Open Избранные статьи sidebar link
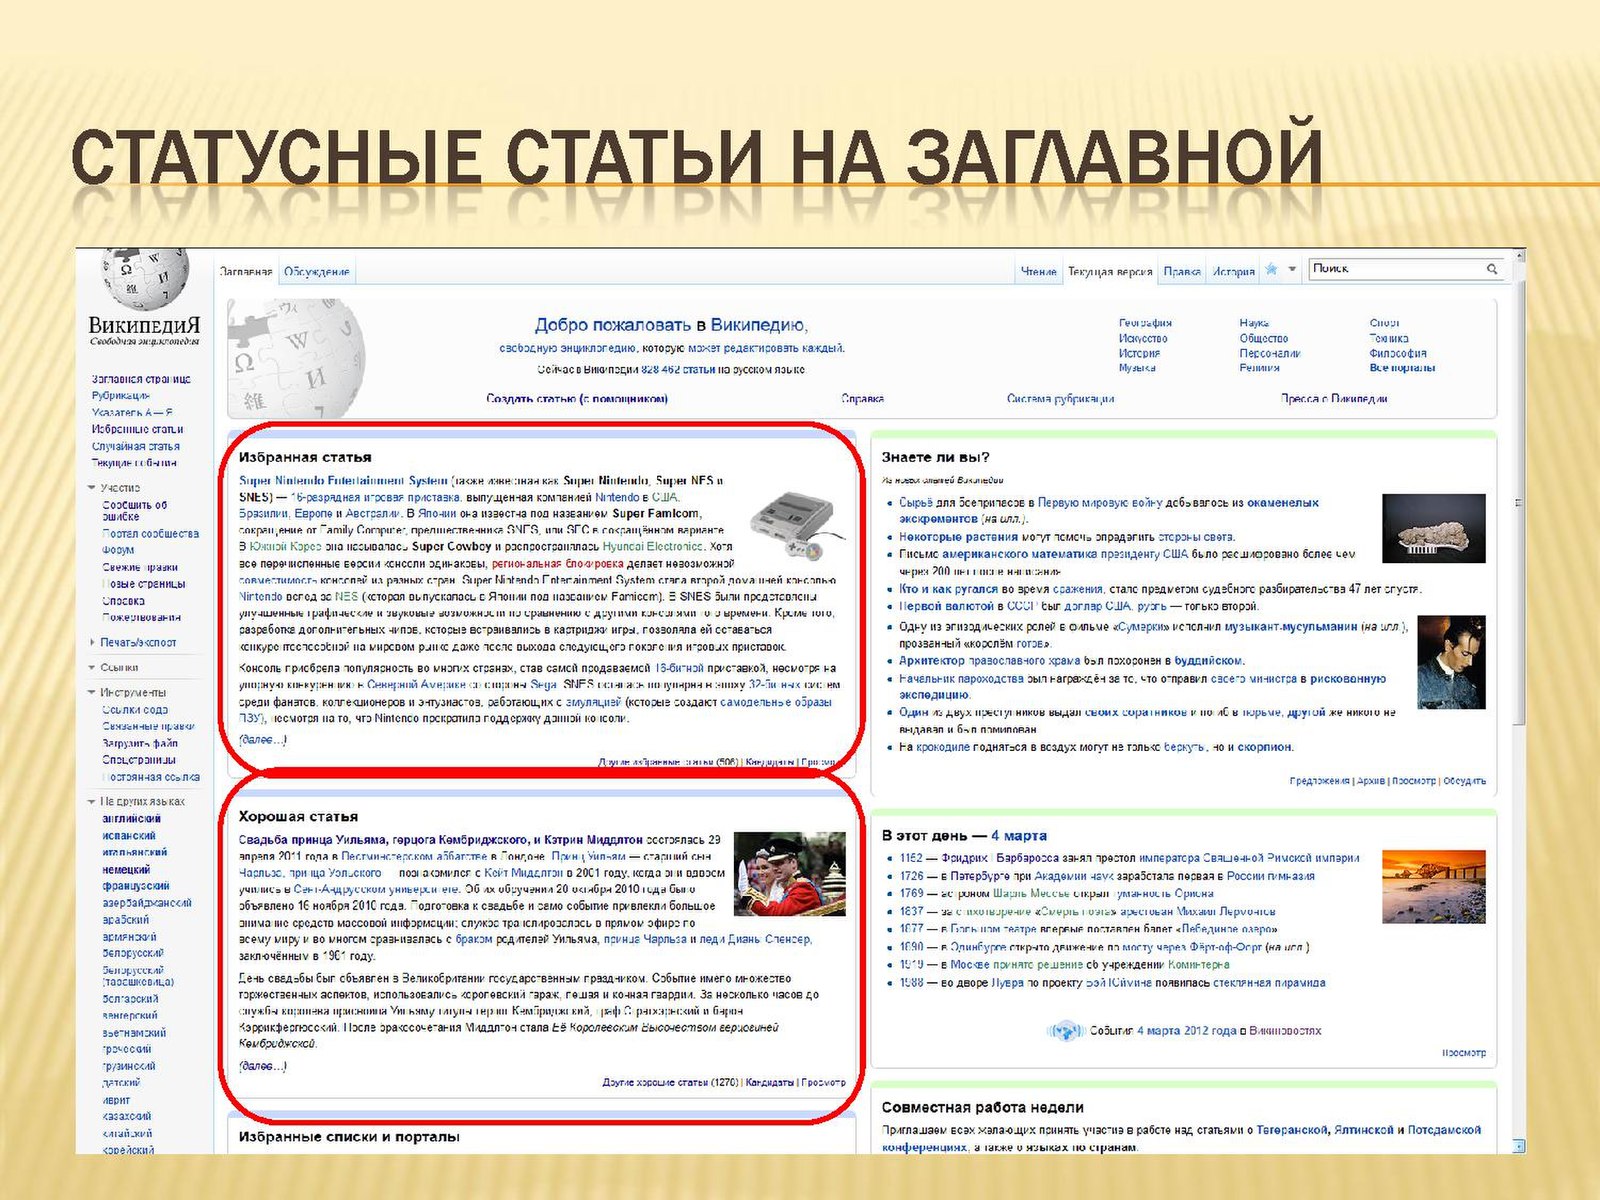The width and height of the screenshot is (1600, 1200). tap(138, 429)
